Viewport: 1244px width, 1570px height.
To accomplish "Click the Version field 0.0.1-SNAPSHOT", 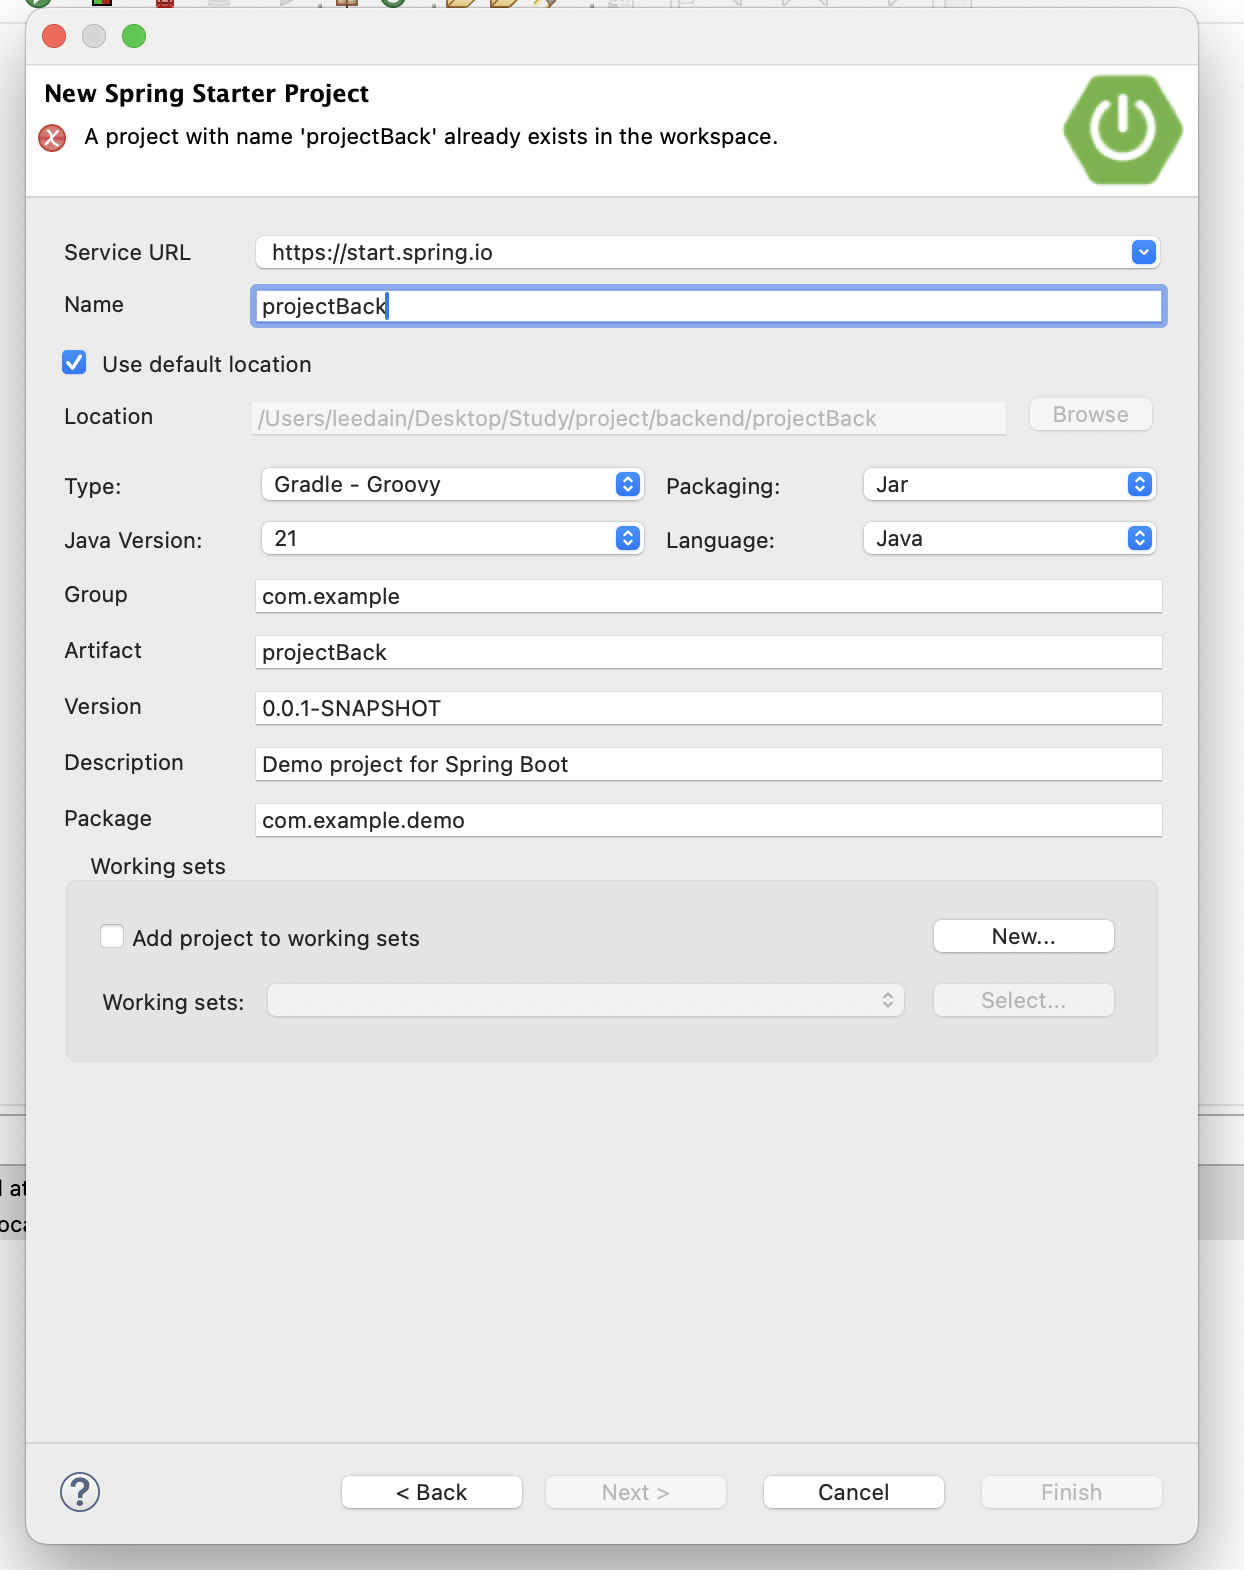I will pos(708,708).
